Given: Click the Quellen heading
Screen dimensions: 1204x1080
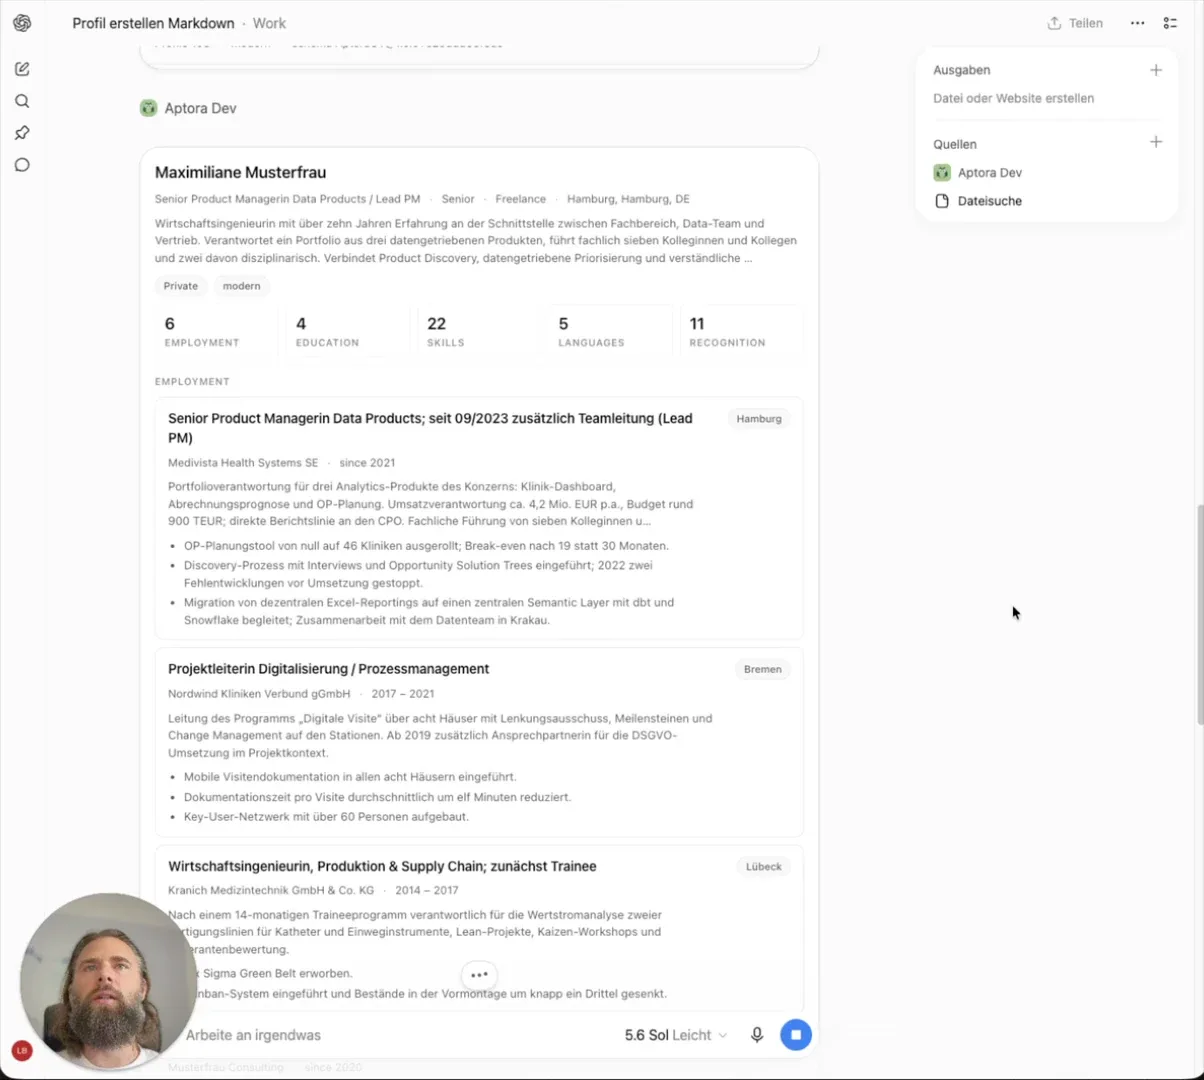Looking at the screenshot, I should [955, 144].
